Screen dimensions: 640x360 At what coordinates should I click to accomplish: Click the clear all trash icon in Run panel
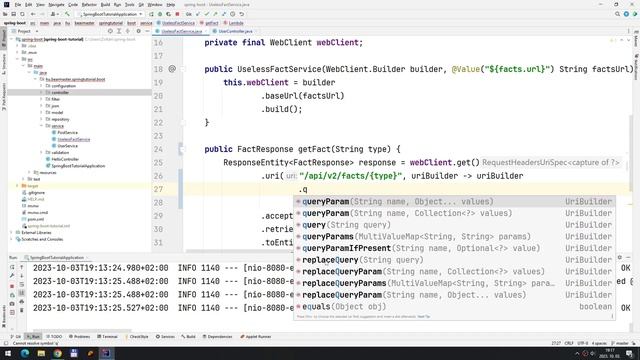pyautogui.click(x=22, y=311)
